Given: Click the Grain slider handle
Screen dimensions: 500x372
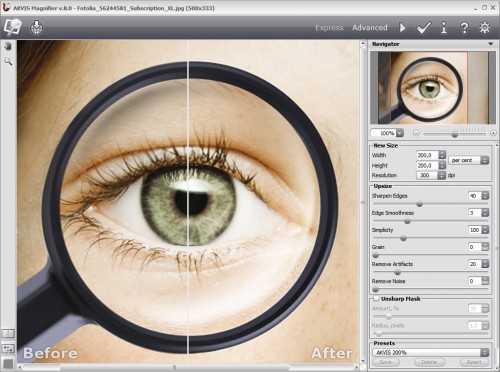Looking at the screenshot, I should click(x=376, y=255).
